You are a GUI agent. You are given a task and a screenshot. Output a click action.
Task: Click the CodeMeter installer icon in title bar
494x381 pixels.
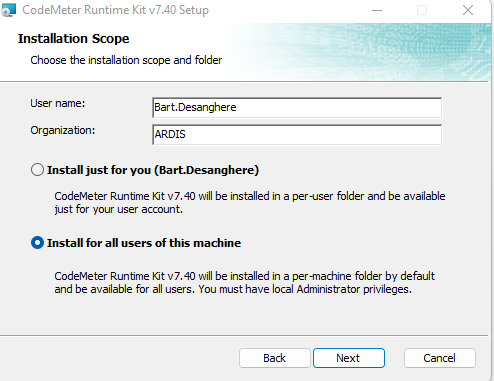click(8, 10)
